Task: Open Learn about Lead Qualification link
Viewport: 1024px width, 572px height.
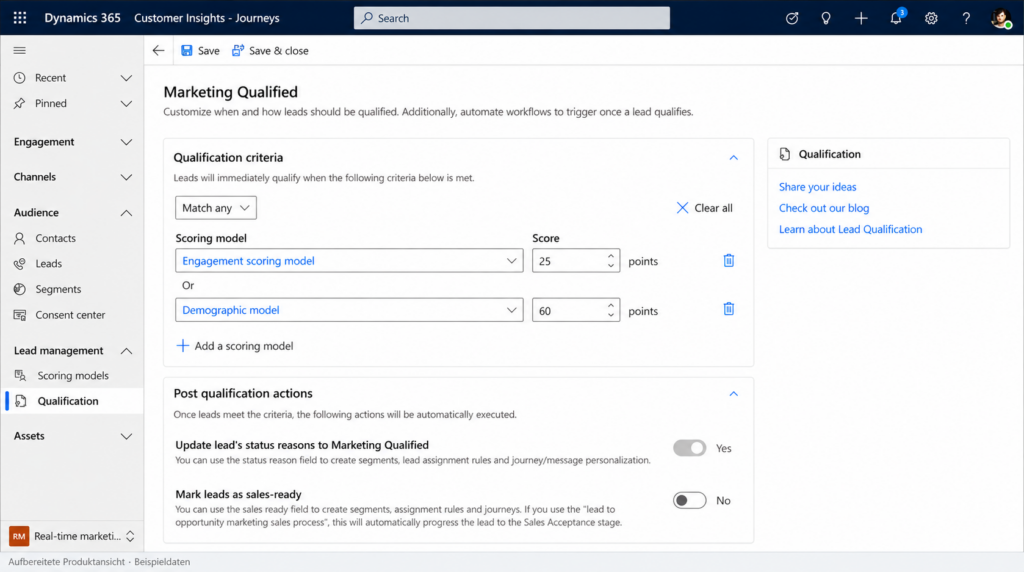Action: click(x=850, y=229)
